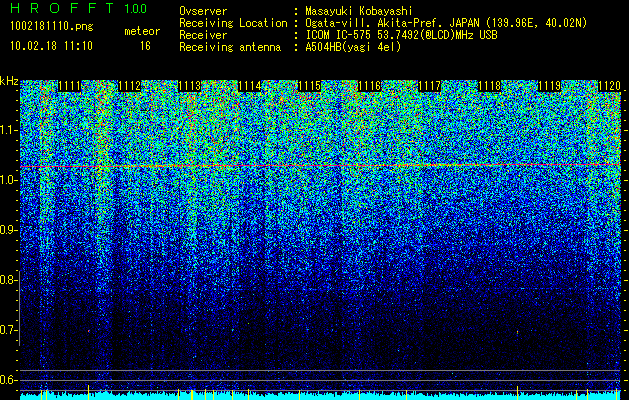Select the observer name Masayuki Kobayashi
This screenshot has height=400, width=629.
click(359, 11)
